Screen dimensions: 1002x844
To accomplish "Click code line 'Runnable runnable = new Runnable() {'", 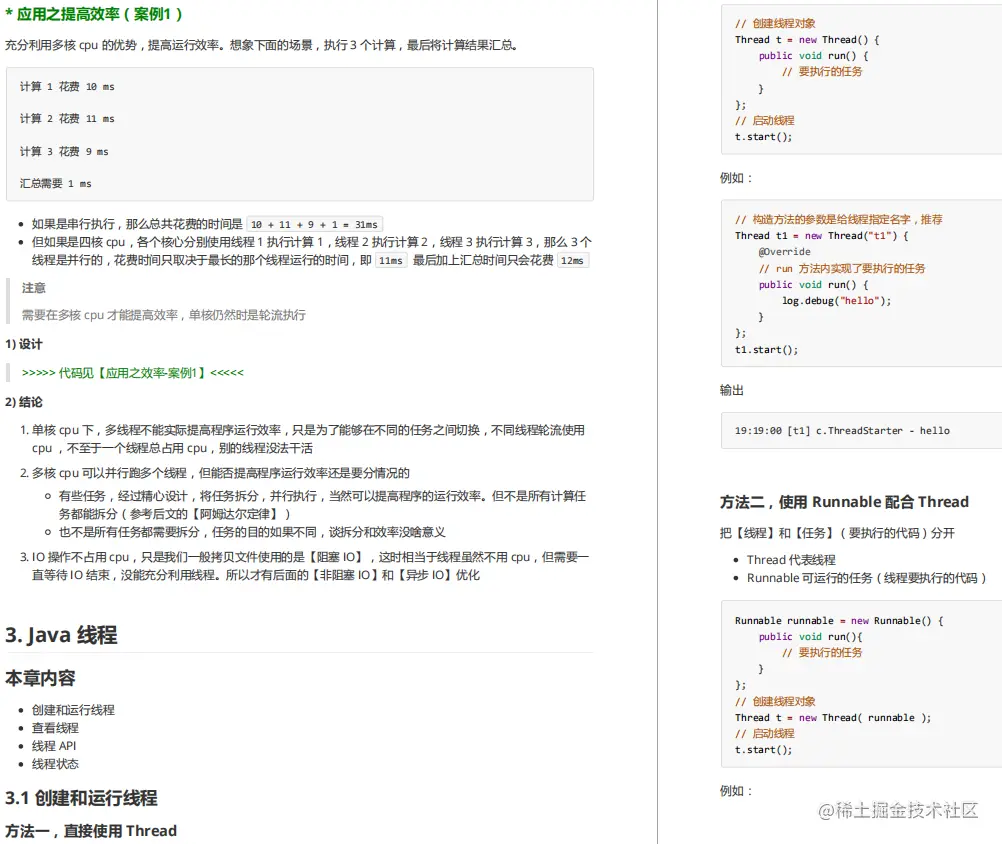I will 839,620.
